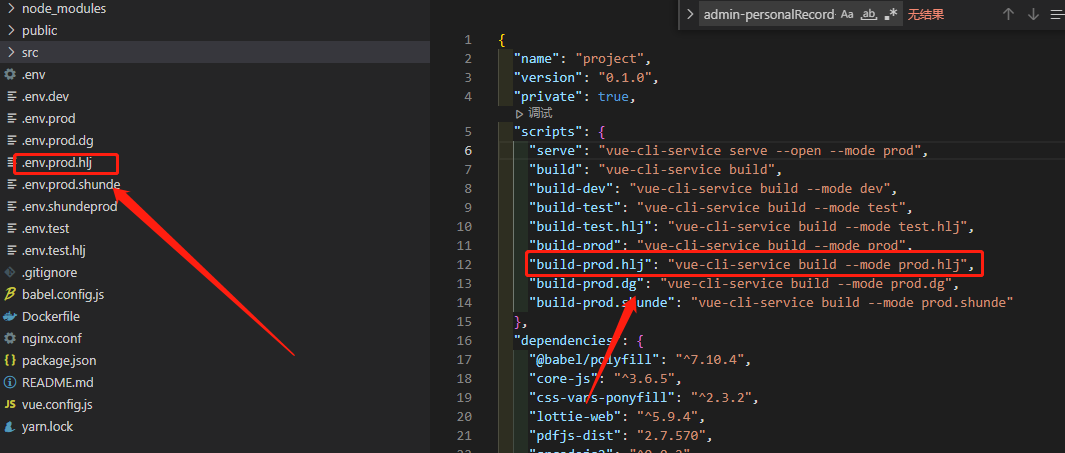Open the .env.prod file

(x=48, y=118)
